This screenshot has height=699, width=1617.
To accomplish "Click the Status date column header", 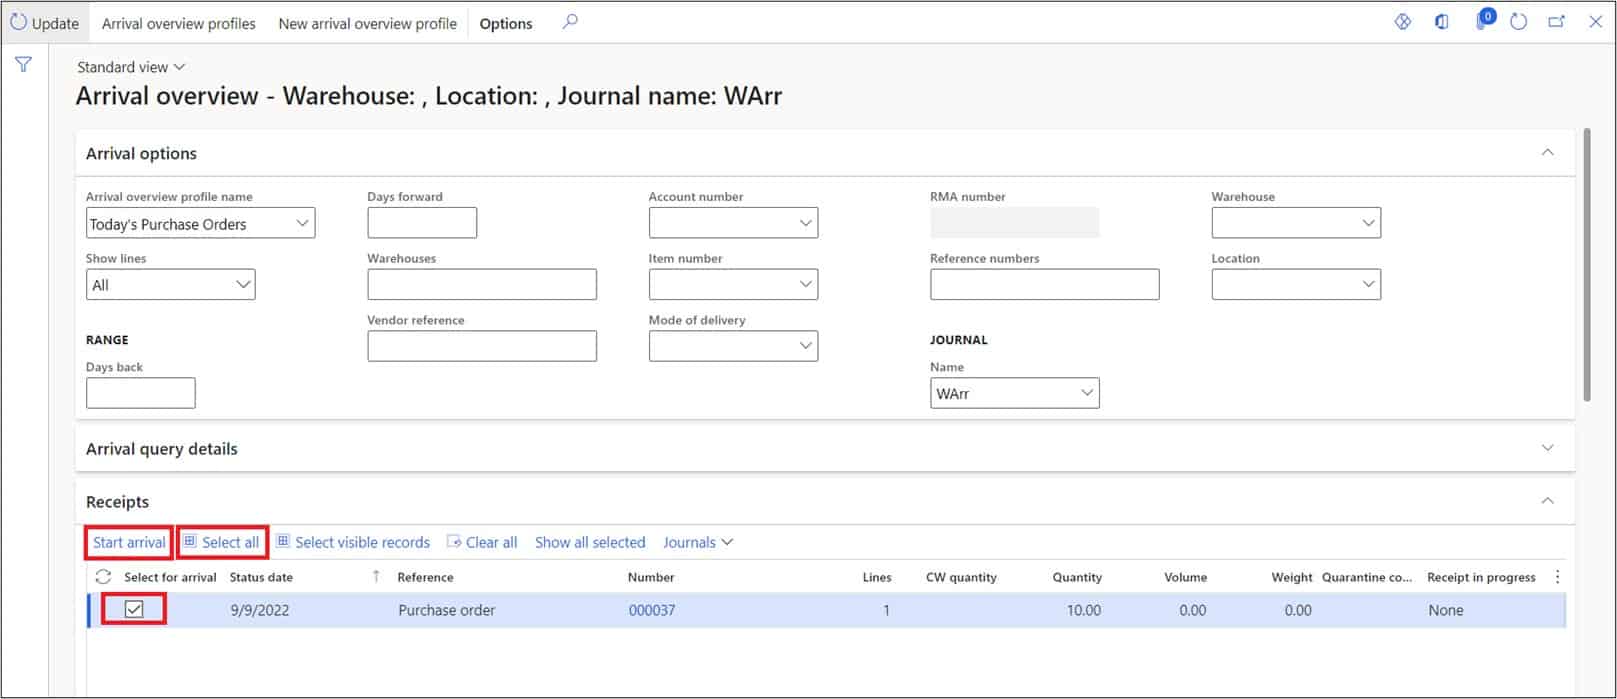I will pos(261,577).
